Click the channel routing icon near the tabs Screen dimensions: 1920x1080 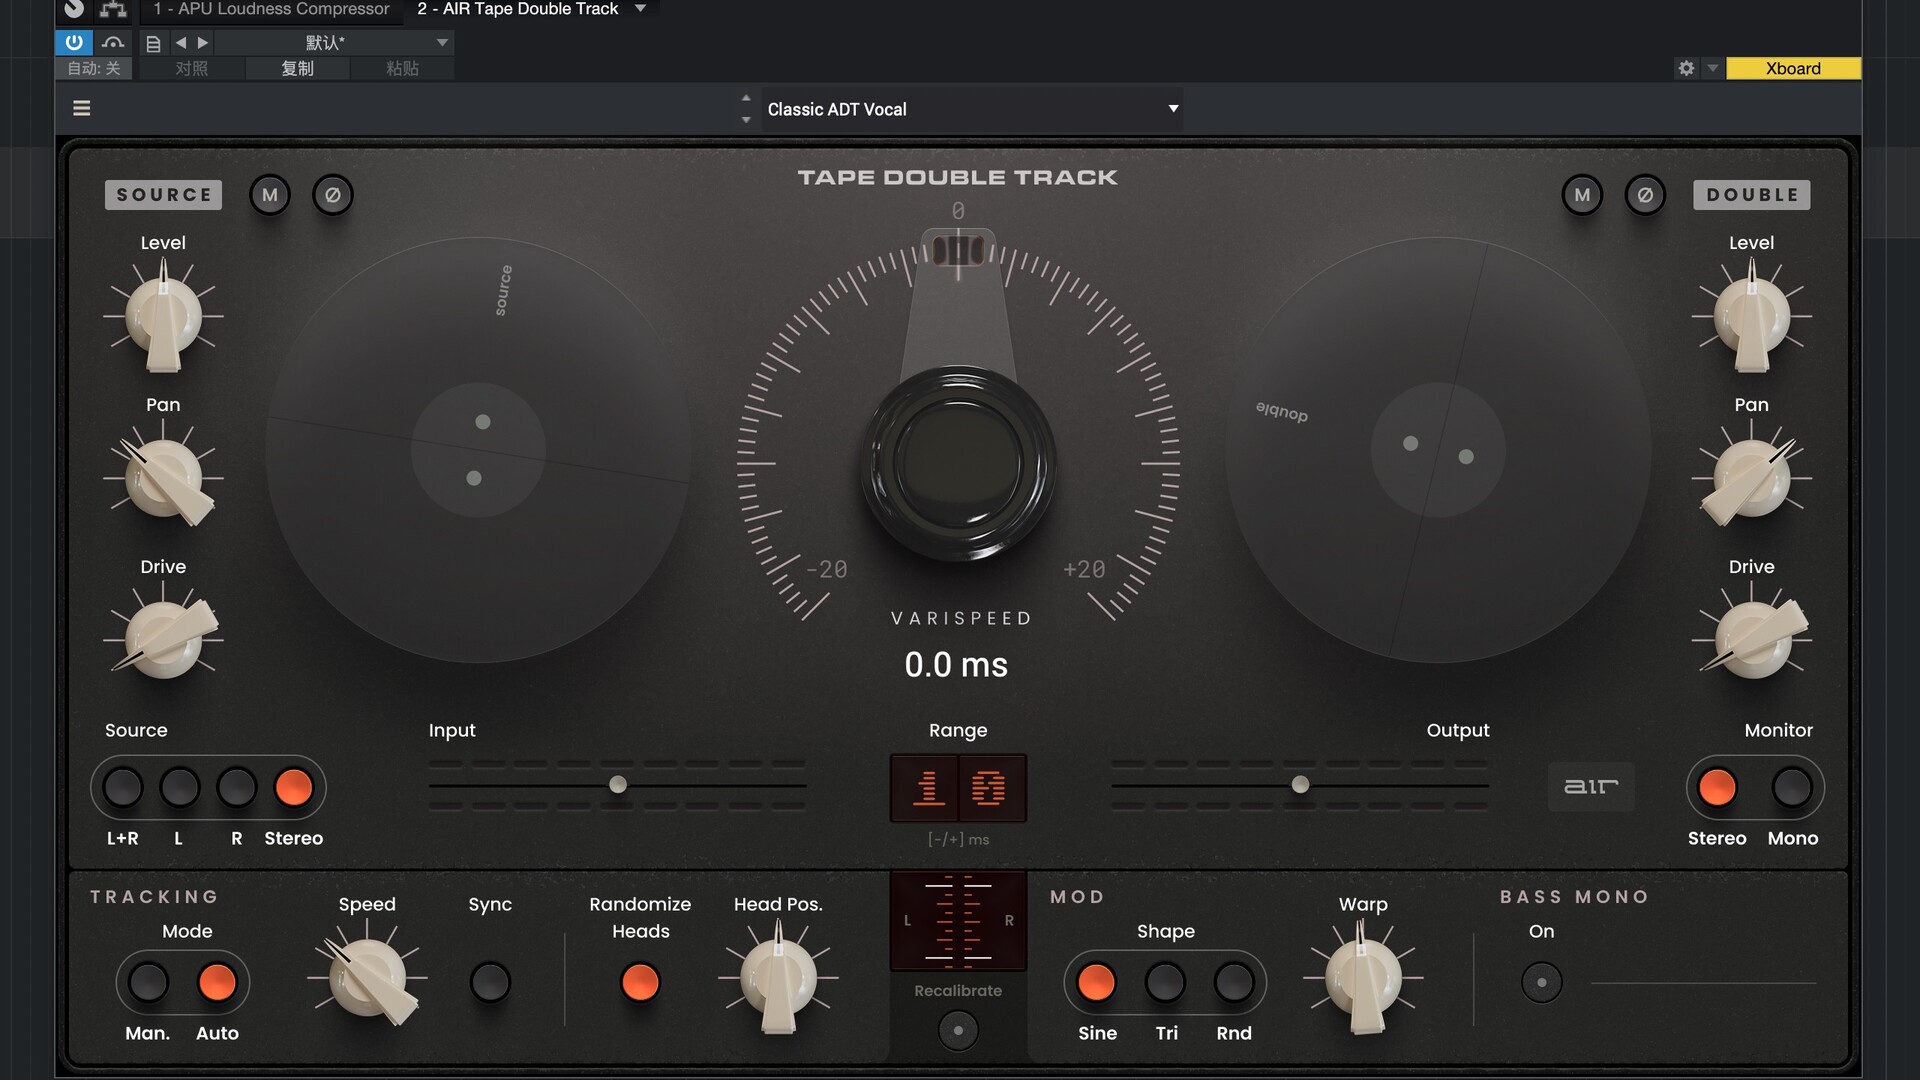pyautogui.click(x=113, y=9)
